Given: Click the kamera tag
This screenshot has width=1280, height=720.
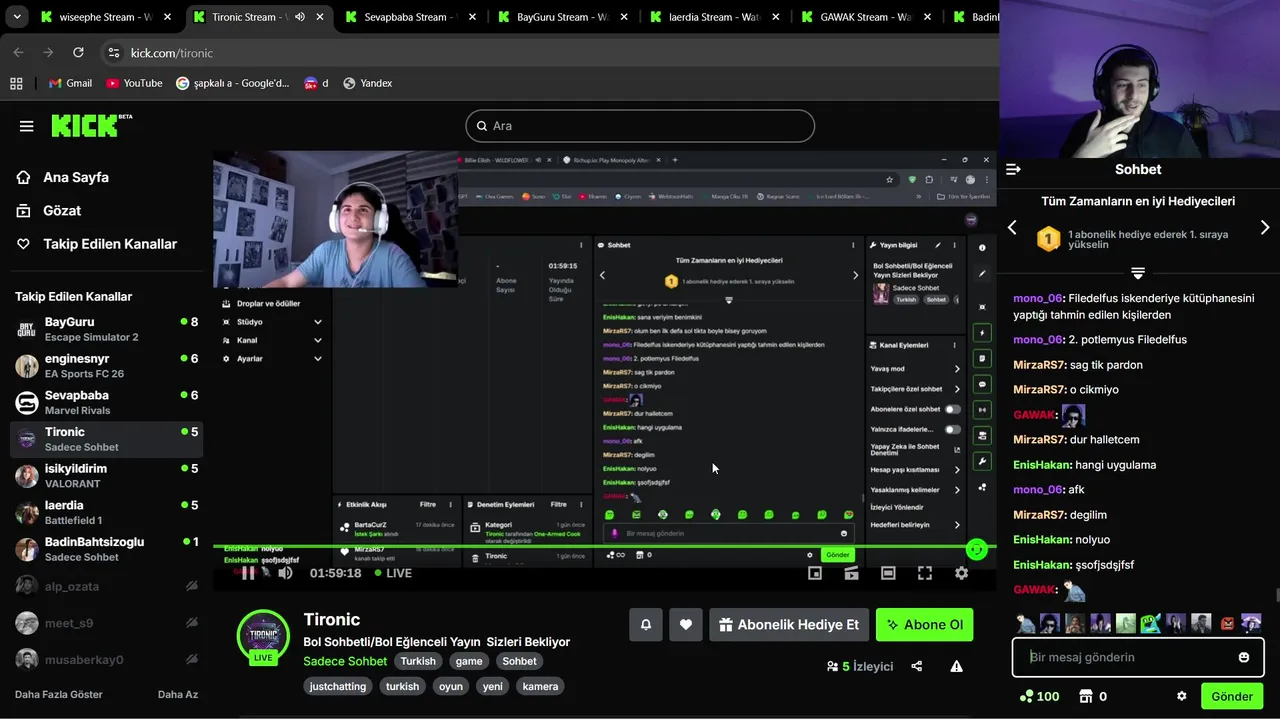Looking at the screenshot, I should (541, 686).
